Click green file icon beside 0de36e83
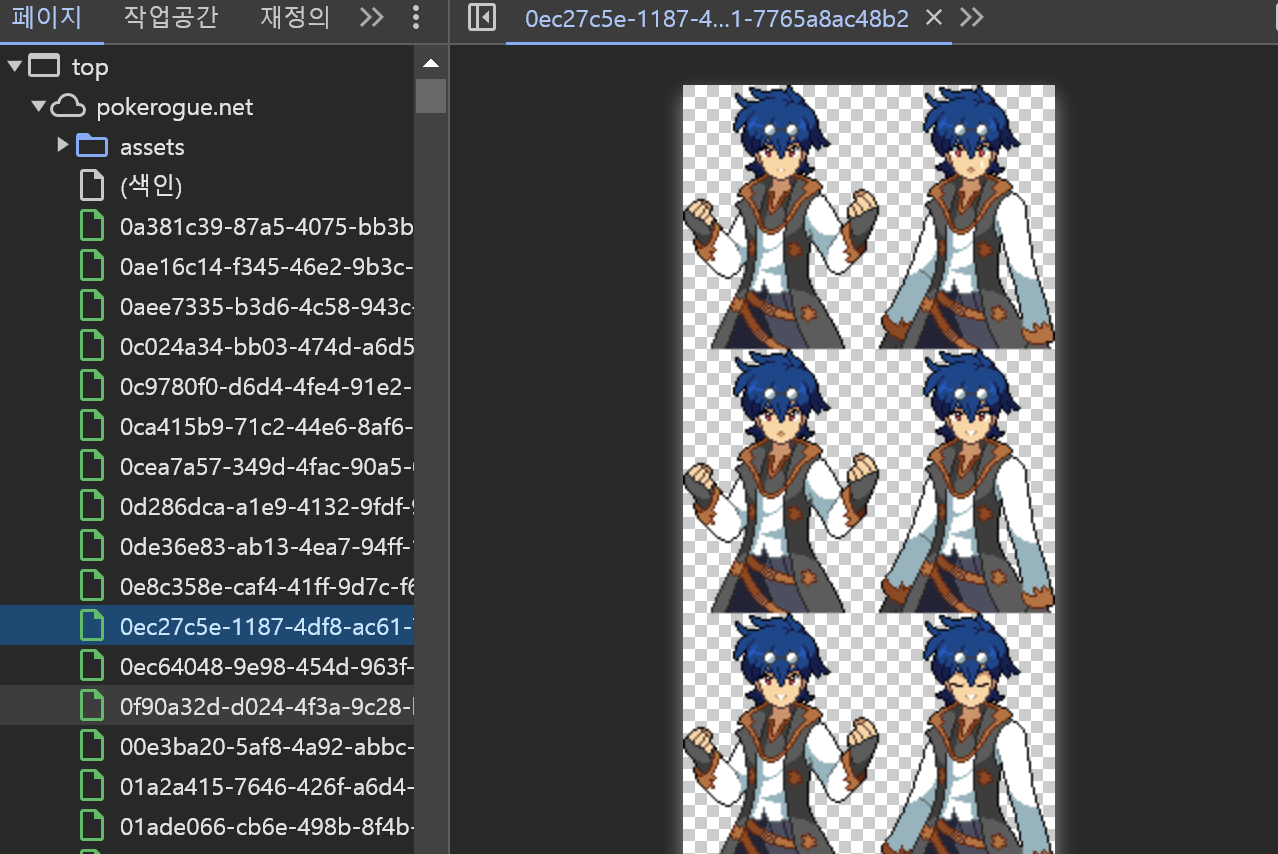The image size is (1278, 854). coord(92,546)
